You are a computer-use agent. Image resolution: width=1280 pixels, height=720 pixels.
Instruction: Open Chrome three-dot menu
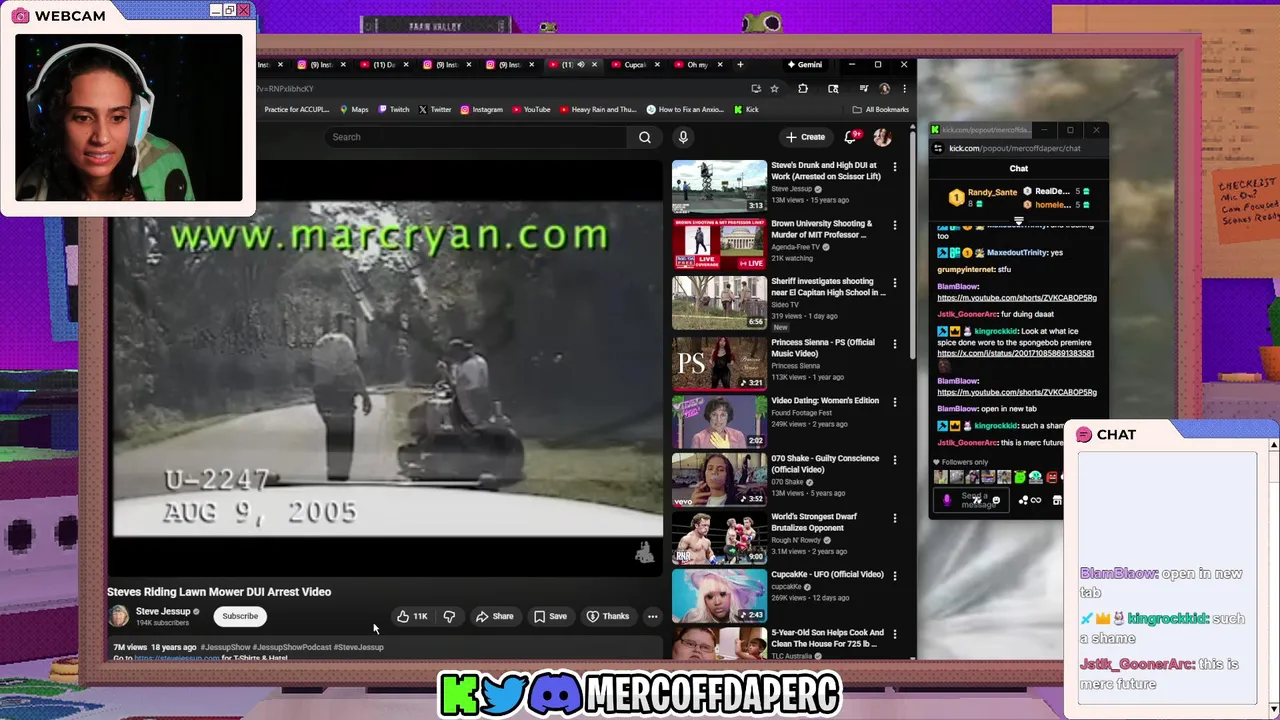click(x=904, y=88)
